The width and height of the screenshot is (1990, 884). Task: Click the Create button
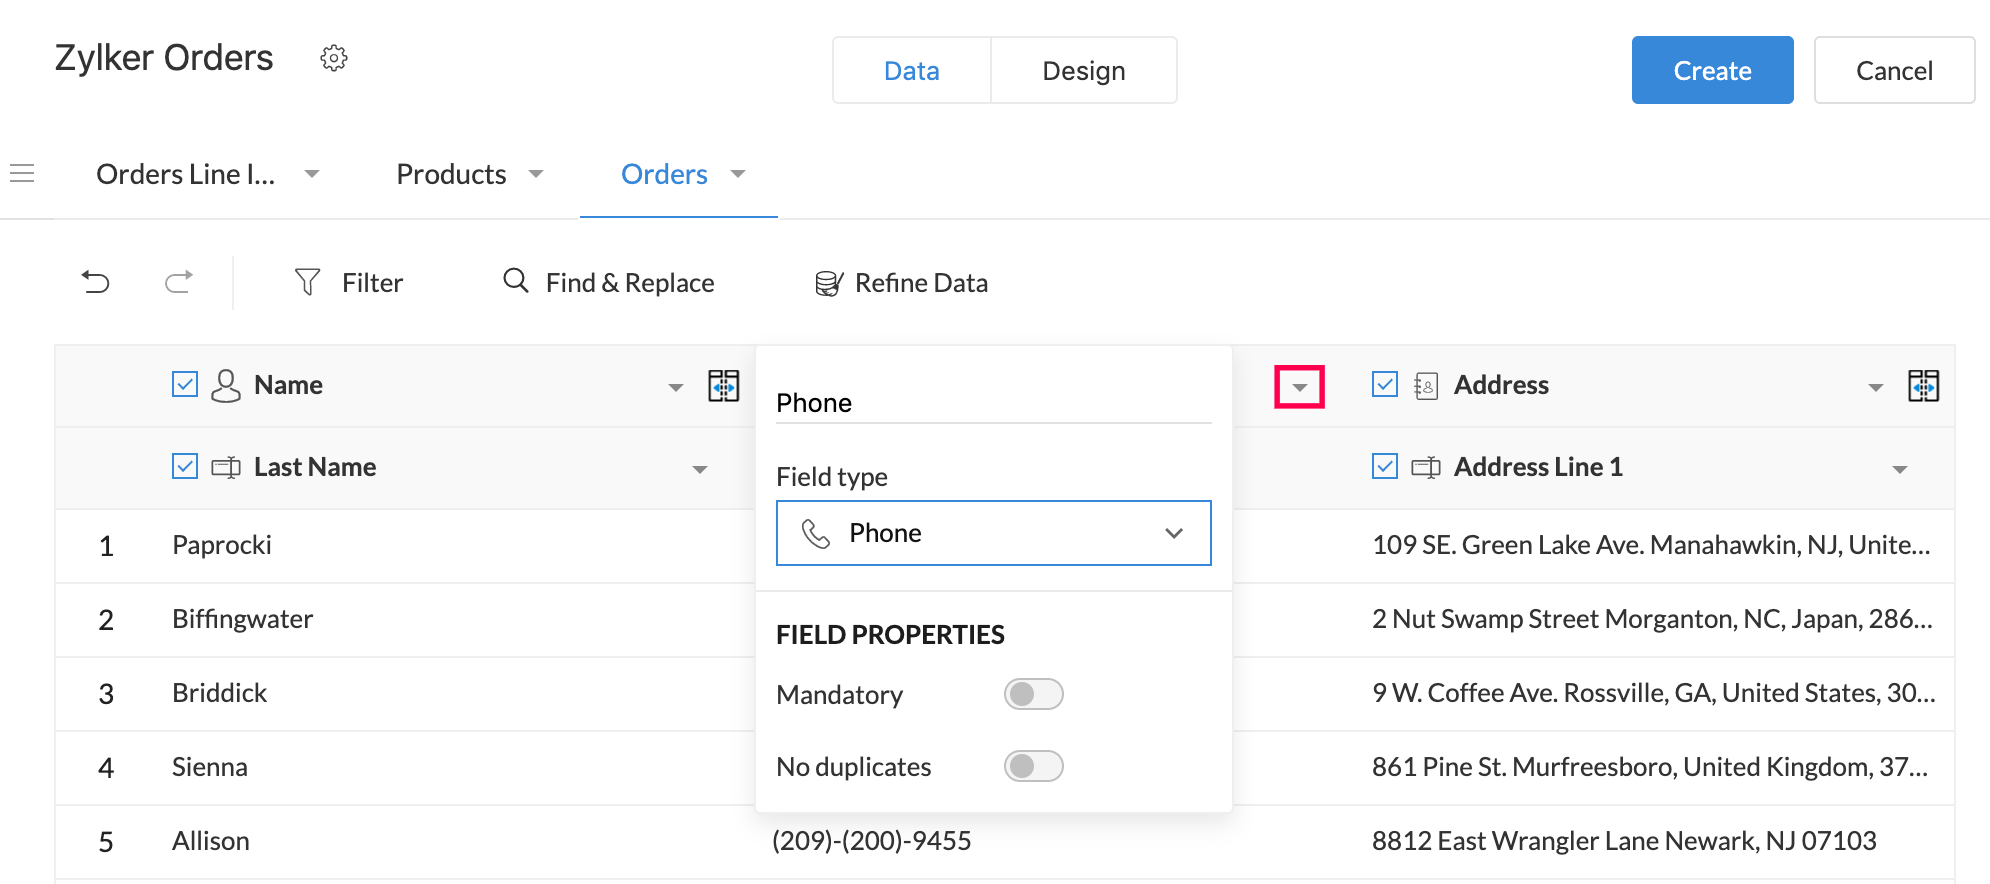pos(1712,71)
